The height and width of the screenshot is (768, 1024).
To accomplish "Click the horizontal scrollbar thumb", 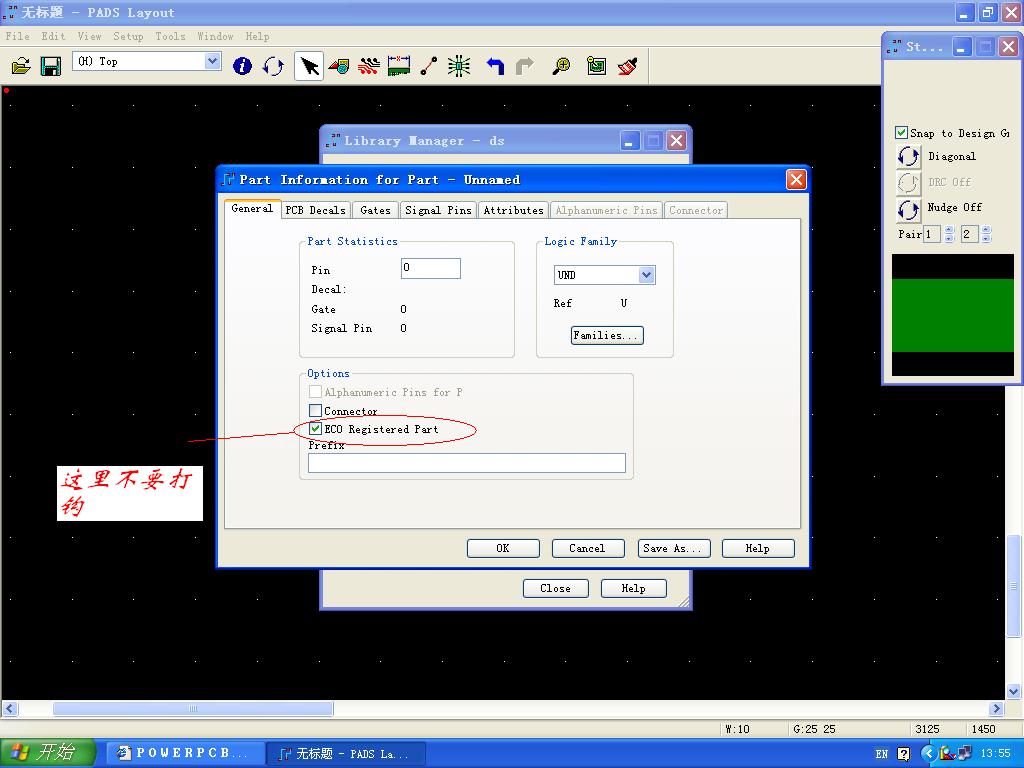I will point(193,709).
